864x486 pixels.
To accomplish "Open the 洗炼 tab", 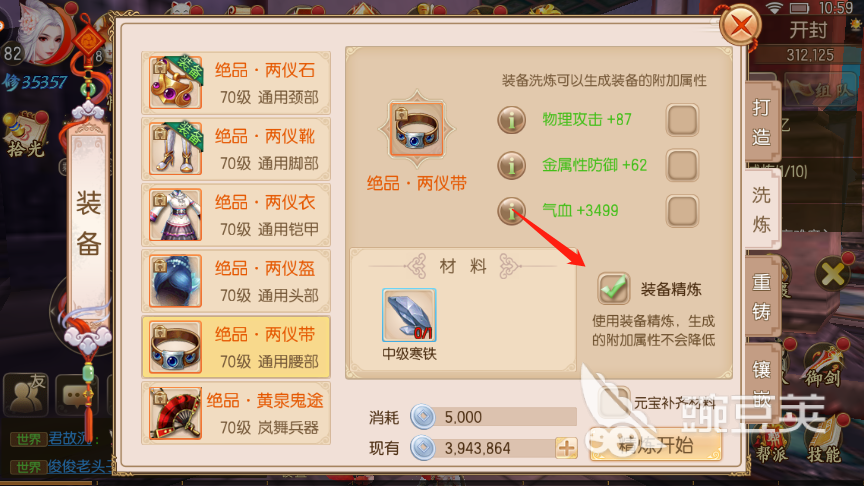I will [x=762, y=209].
